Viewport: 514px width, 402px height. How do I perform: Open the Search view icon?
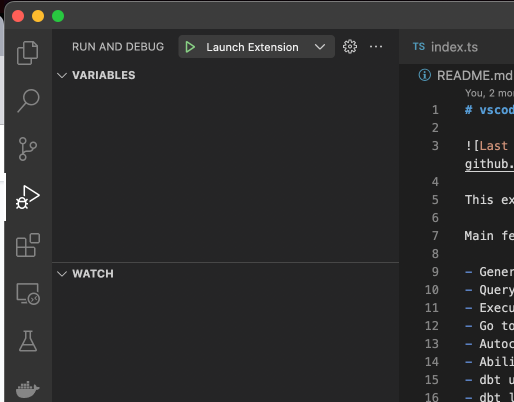pyautogui.click(x=28, y=101)
